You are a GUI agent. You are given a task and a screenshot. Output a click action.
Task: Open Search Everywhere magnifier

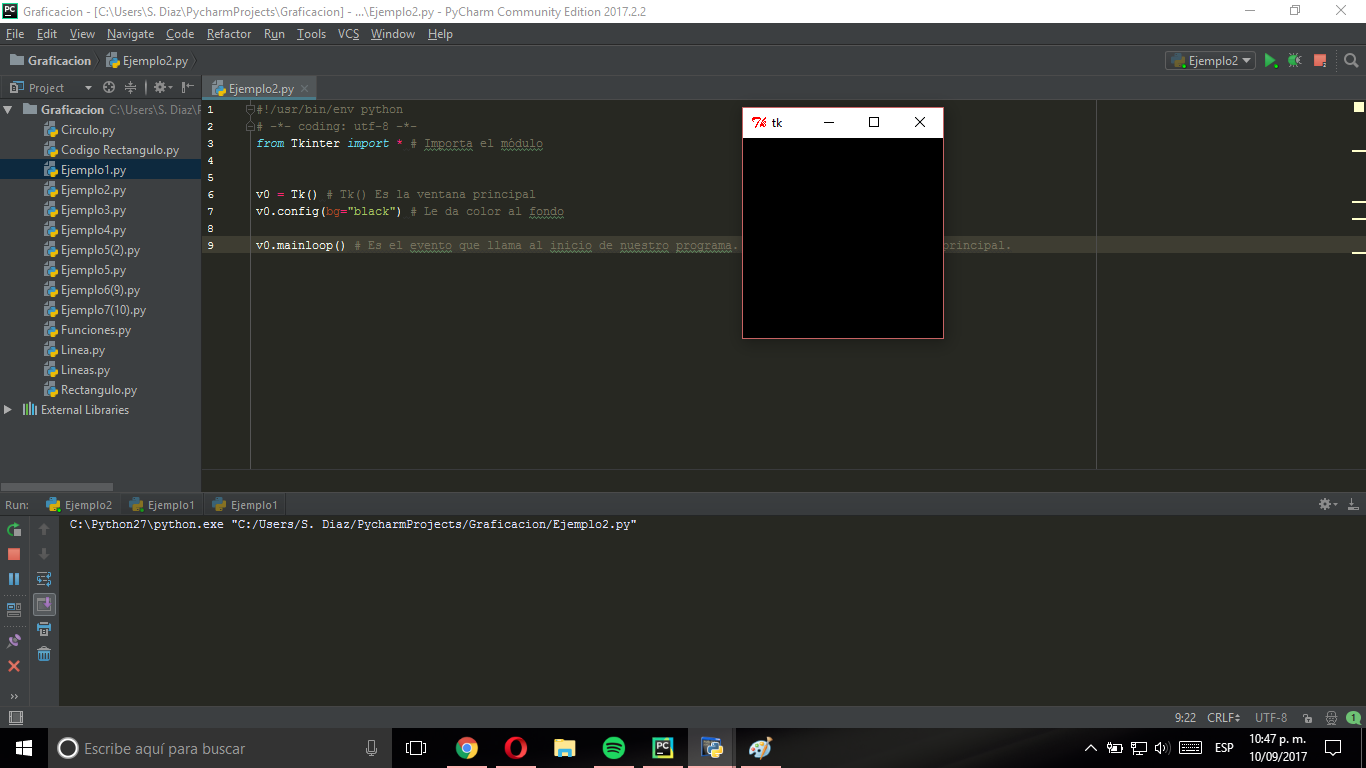(1351, 60)
